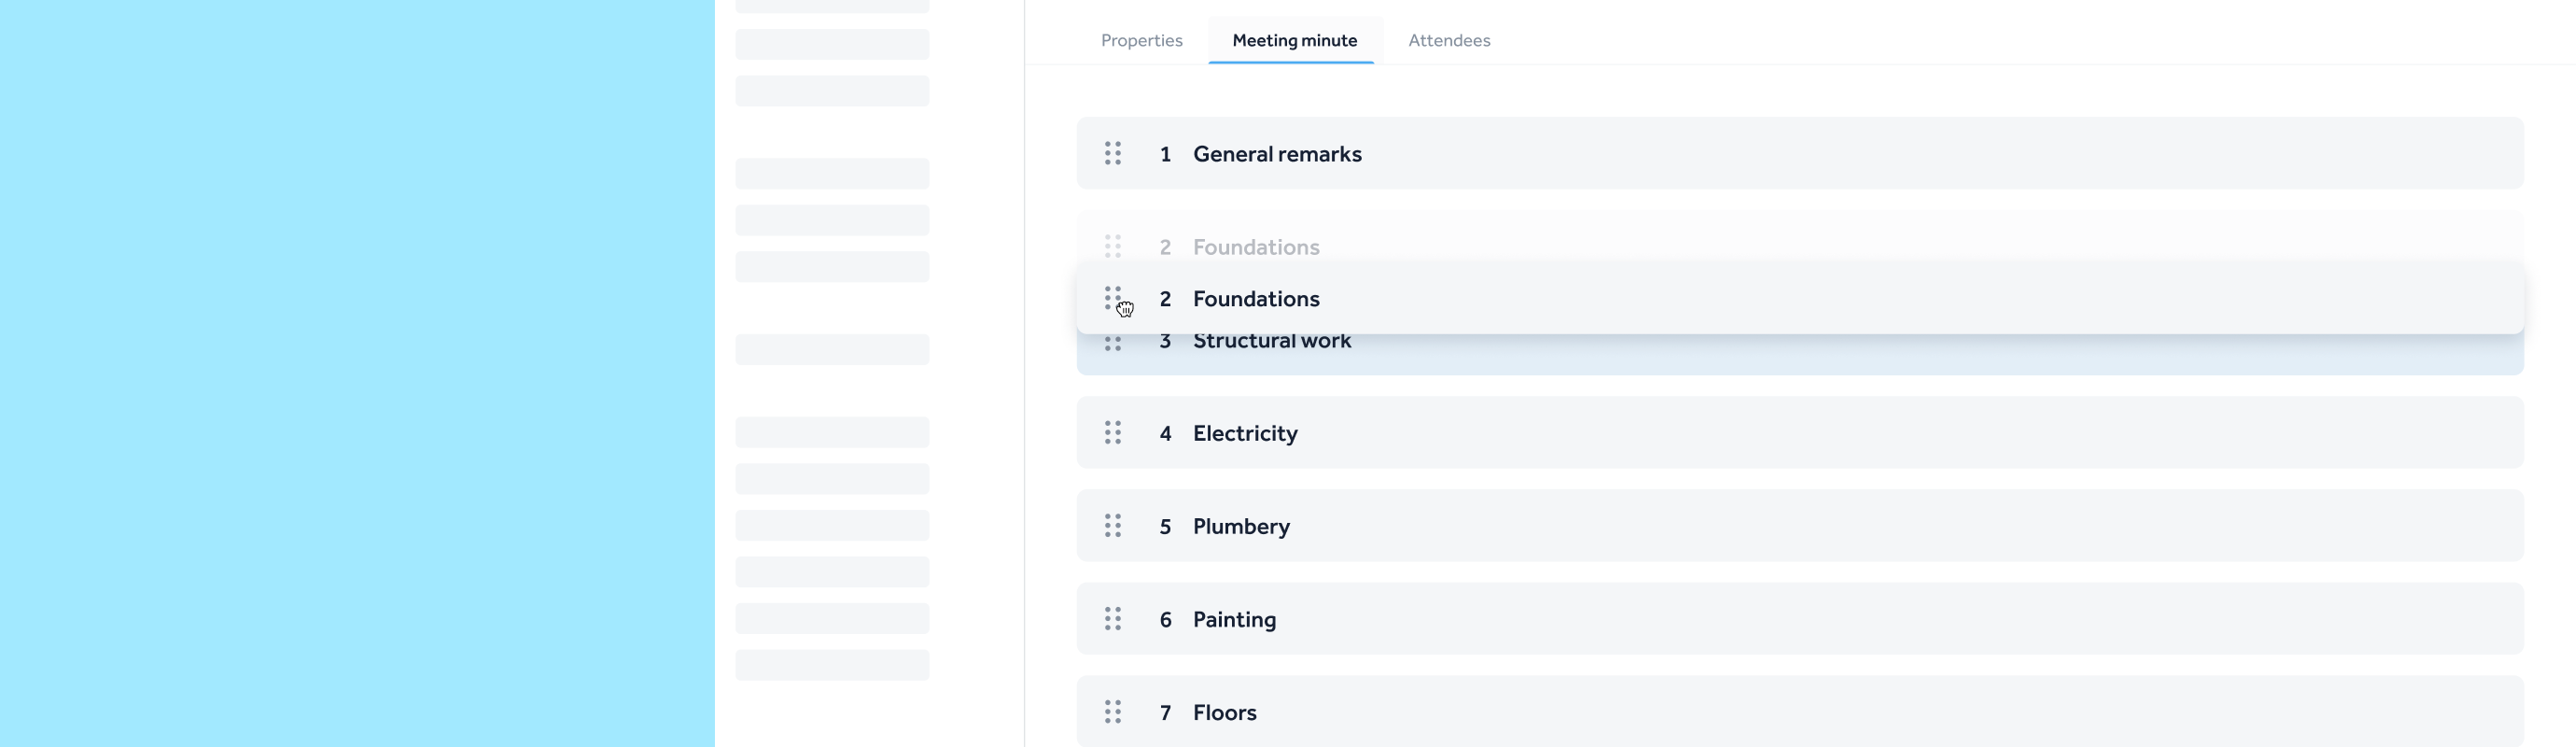Click the faded Foundations placeholder handle

click(x=1112, y=246)
